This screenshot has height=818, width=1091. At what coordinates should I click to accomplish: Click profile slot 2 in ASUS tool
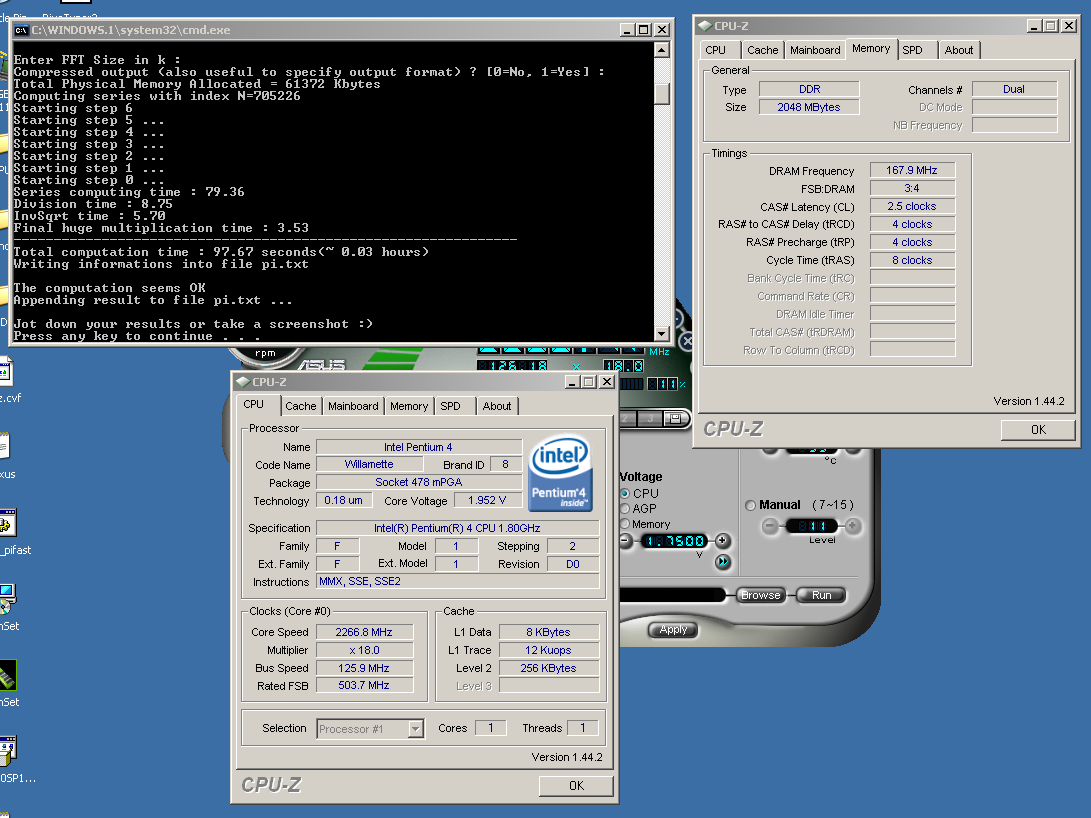tap(626, 418)
